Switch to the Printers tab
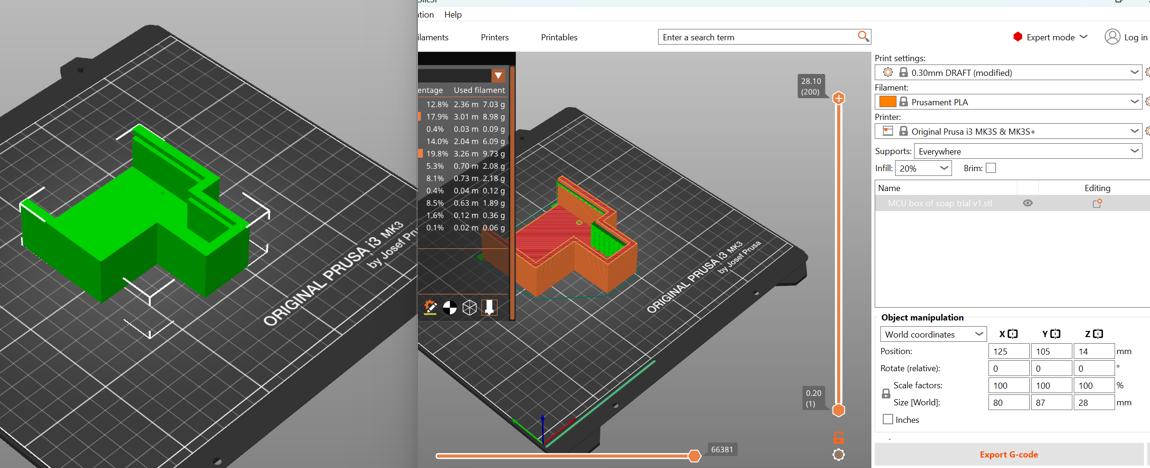1150x468 pixels. tap(494, 37)
